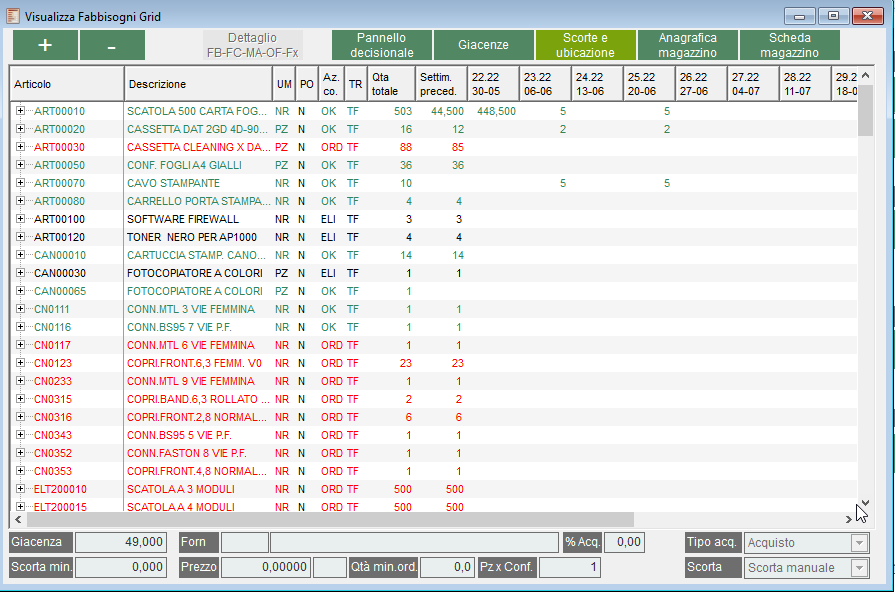Viewport: 895px width, 592px height.
Task: Expand the CAN00030 article node
Action: [x=20, y=273]
